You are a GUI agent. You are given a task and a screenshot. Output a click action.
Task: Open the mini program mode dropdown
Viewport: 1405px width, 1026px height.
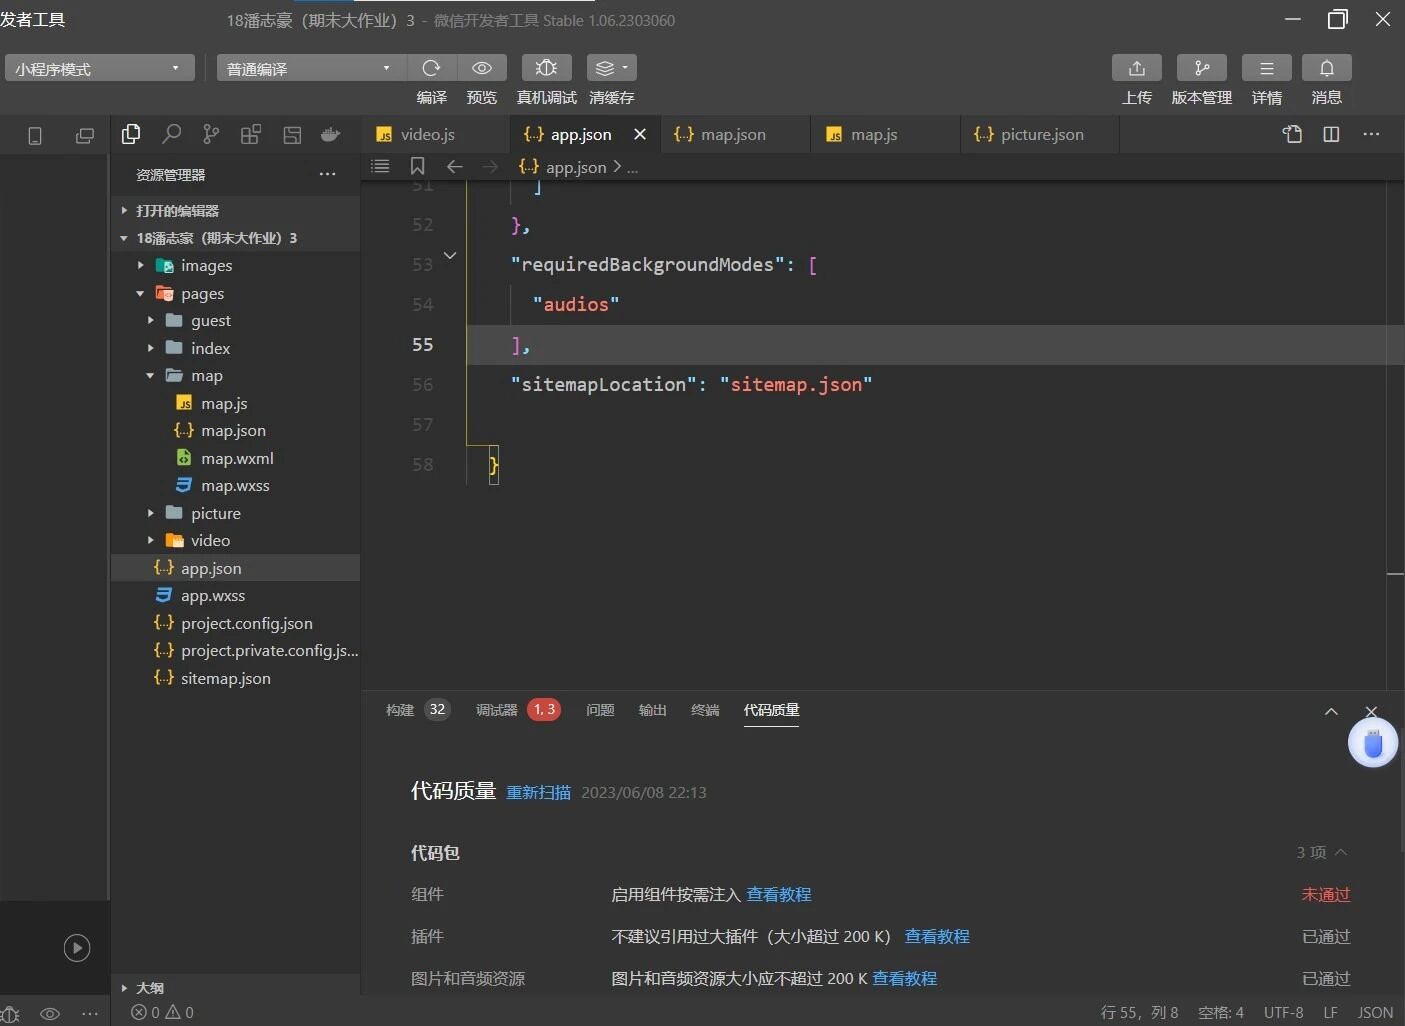click(98, 68)
